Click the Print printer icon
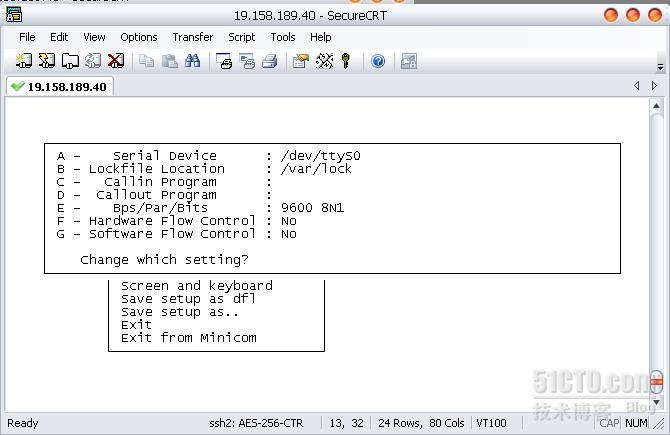The height and width of the screenshot is (435, 670). click(x=270, y=61)
